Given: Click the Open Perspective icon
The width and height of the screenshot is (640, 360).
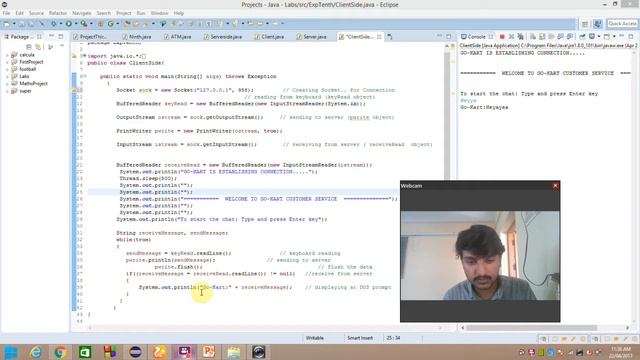Looking at the screenshot, I should 585,24.
